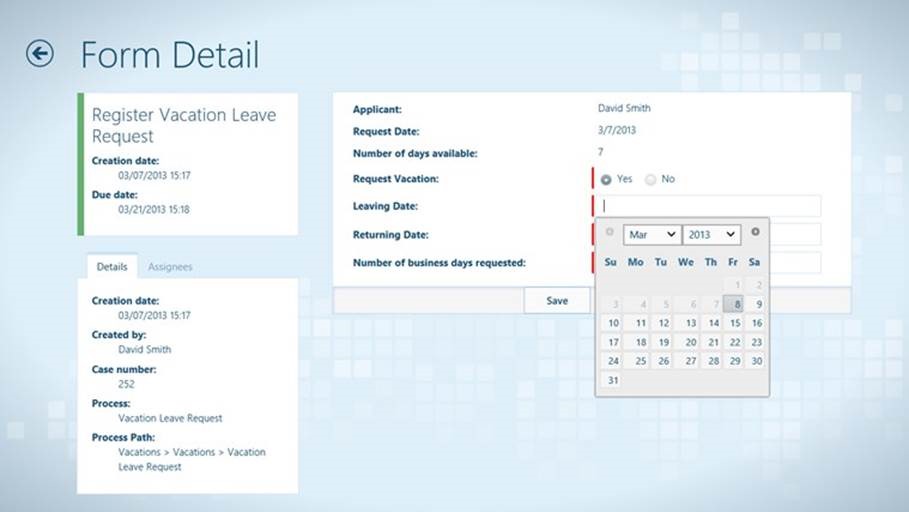Click the back arrow icon
Screen dimensions: 909x512
40,54
